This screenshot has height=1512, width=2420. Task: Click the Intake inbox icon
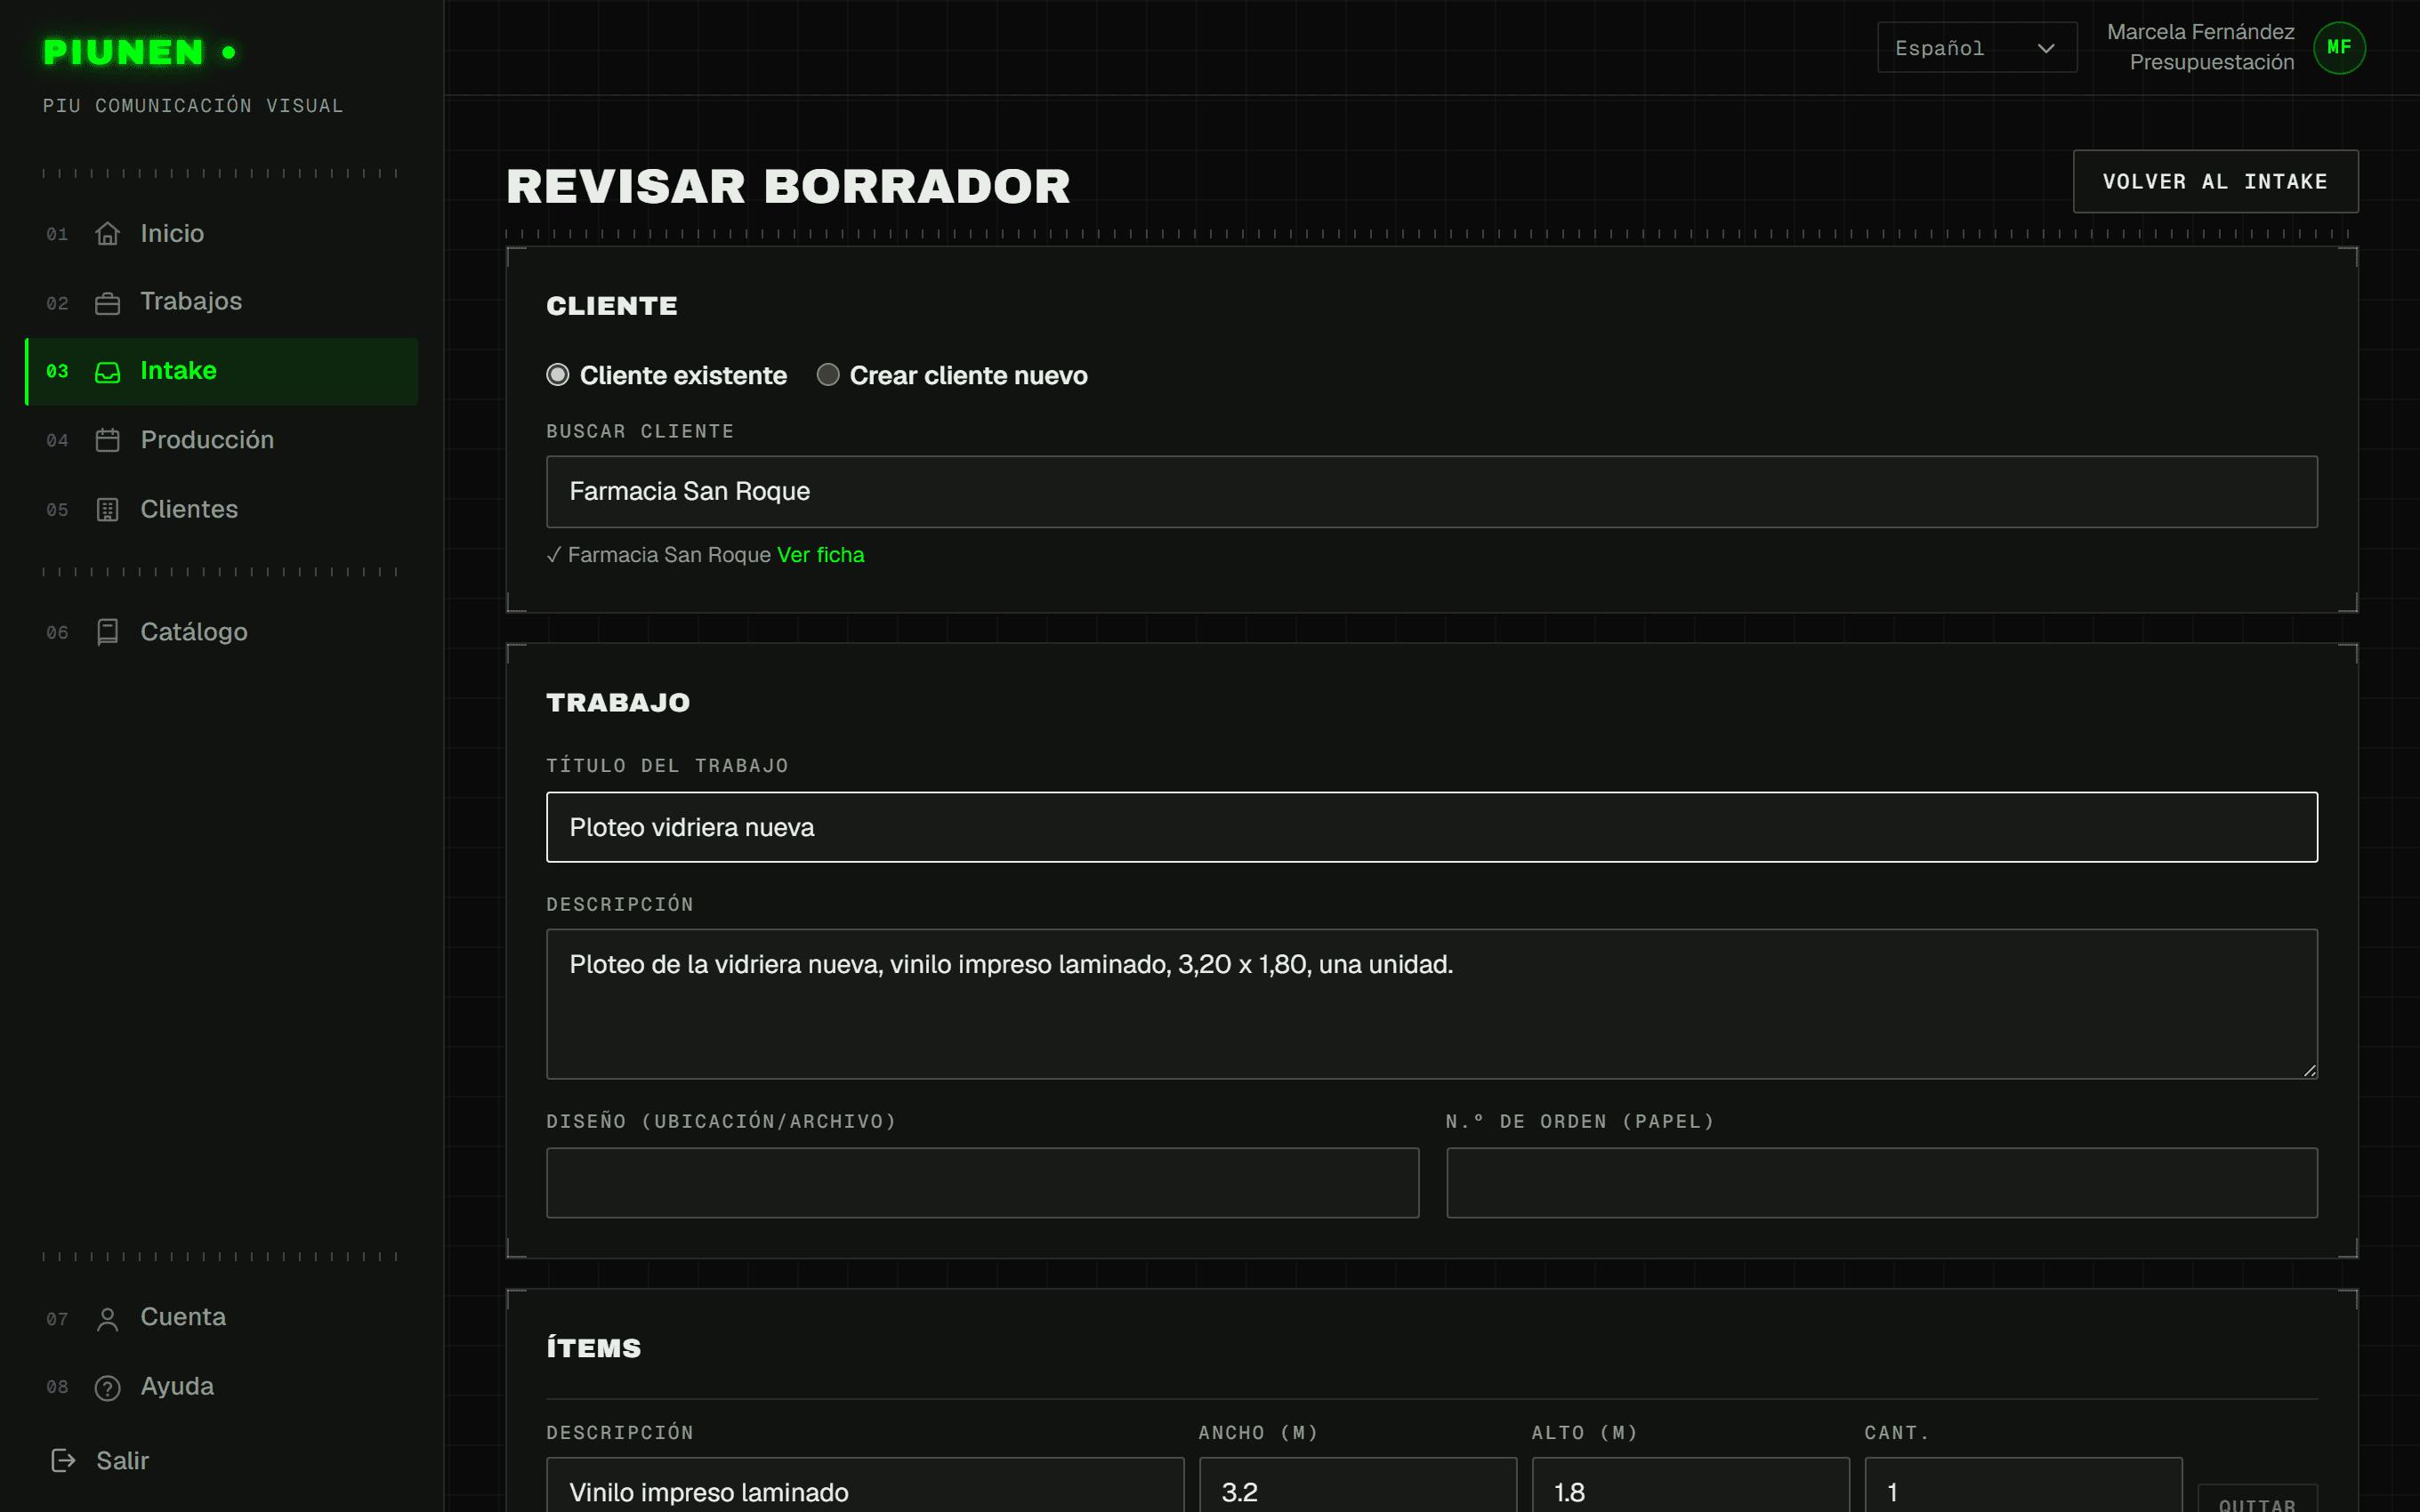pyautogui.click(x=107, y=372)
